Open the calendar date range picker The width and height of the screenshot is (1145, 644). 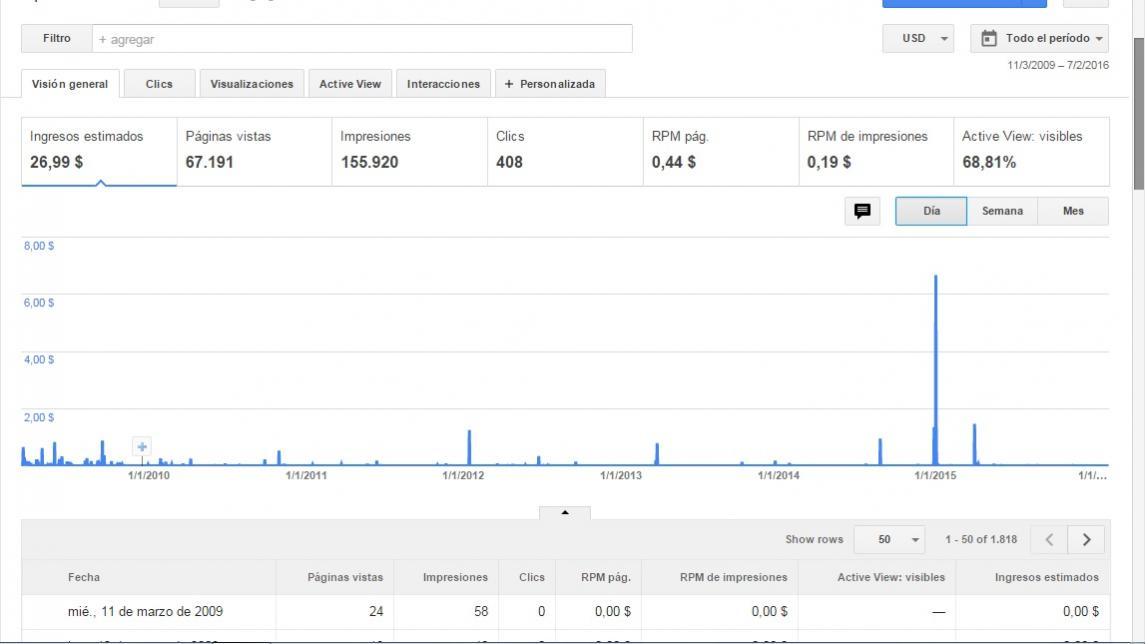click(x=1043, y=39)
